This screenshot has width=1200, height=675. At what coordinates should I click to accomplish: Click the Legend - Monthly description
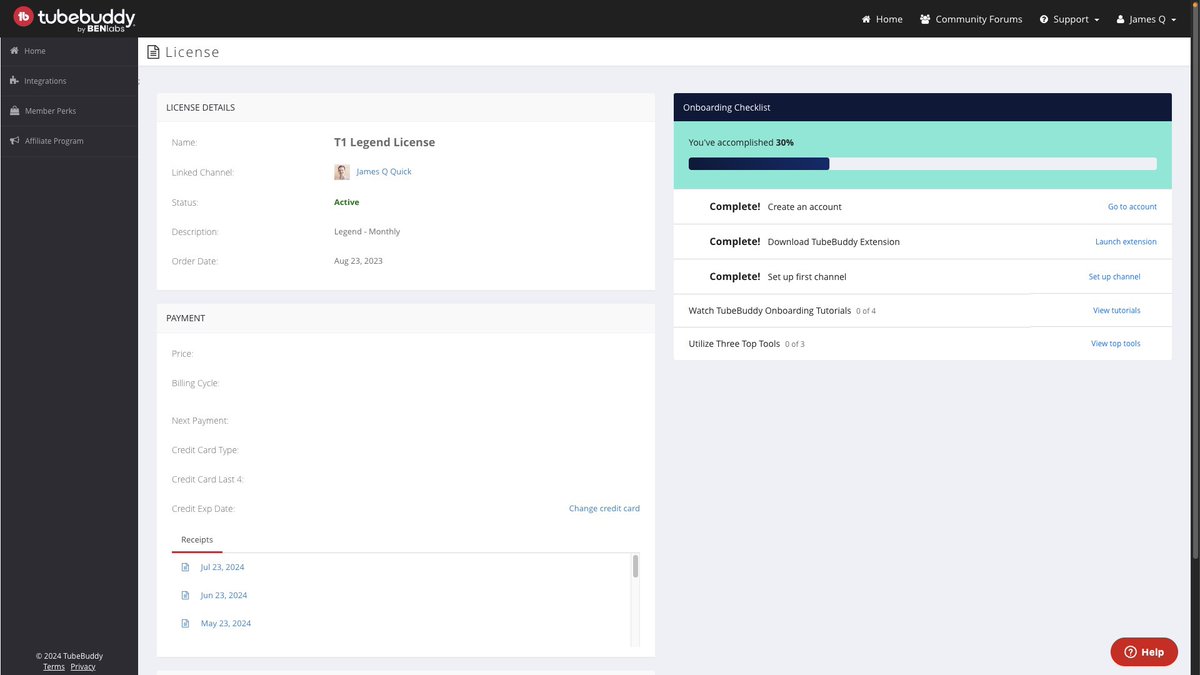[367, 232]
